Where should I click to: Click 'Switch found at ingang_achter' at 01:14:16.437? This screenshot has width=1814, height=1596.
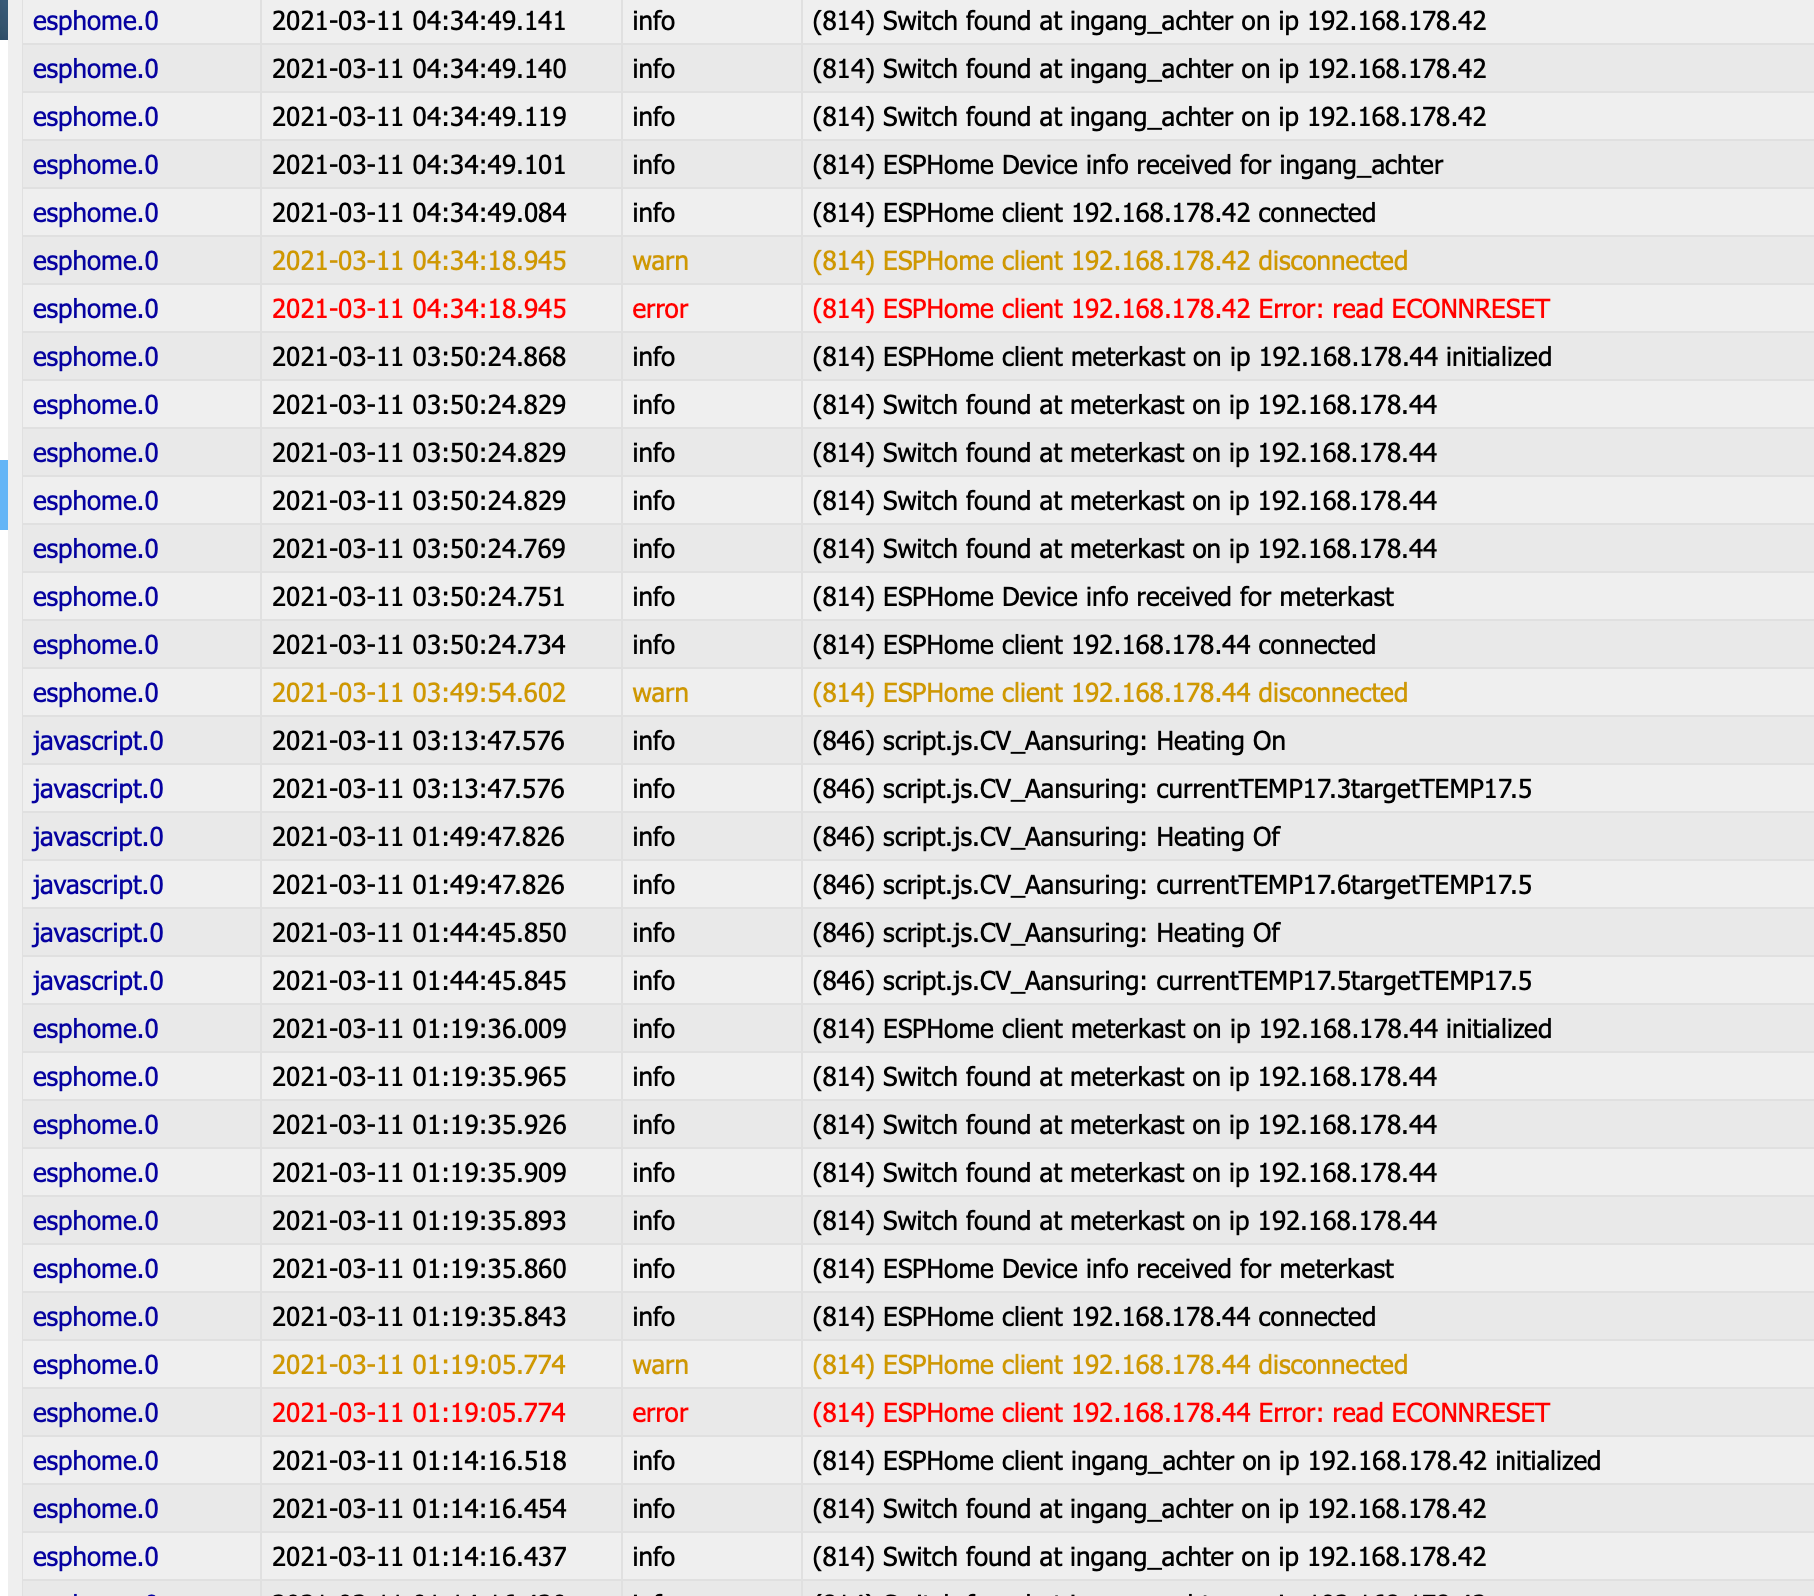(1149, 1557)
